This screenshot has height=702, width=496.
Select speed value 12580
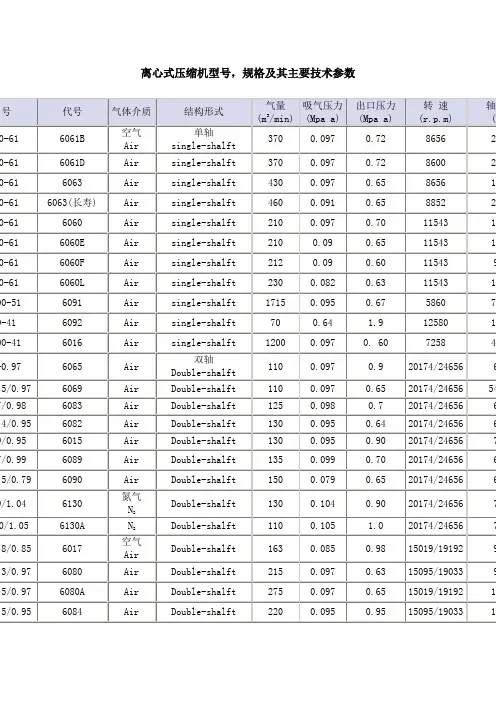[x=436, y=323]
